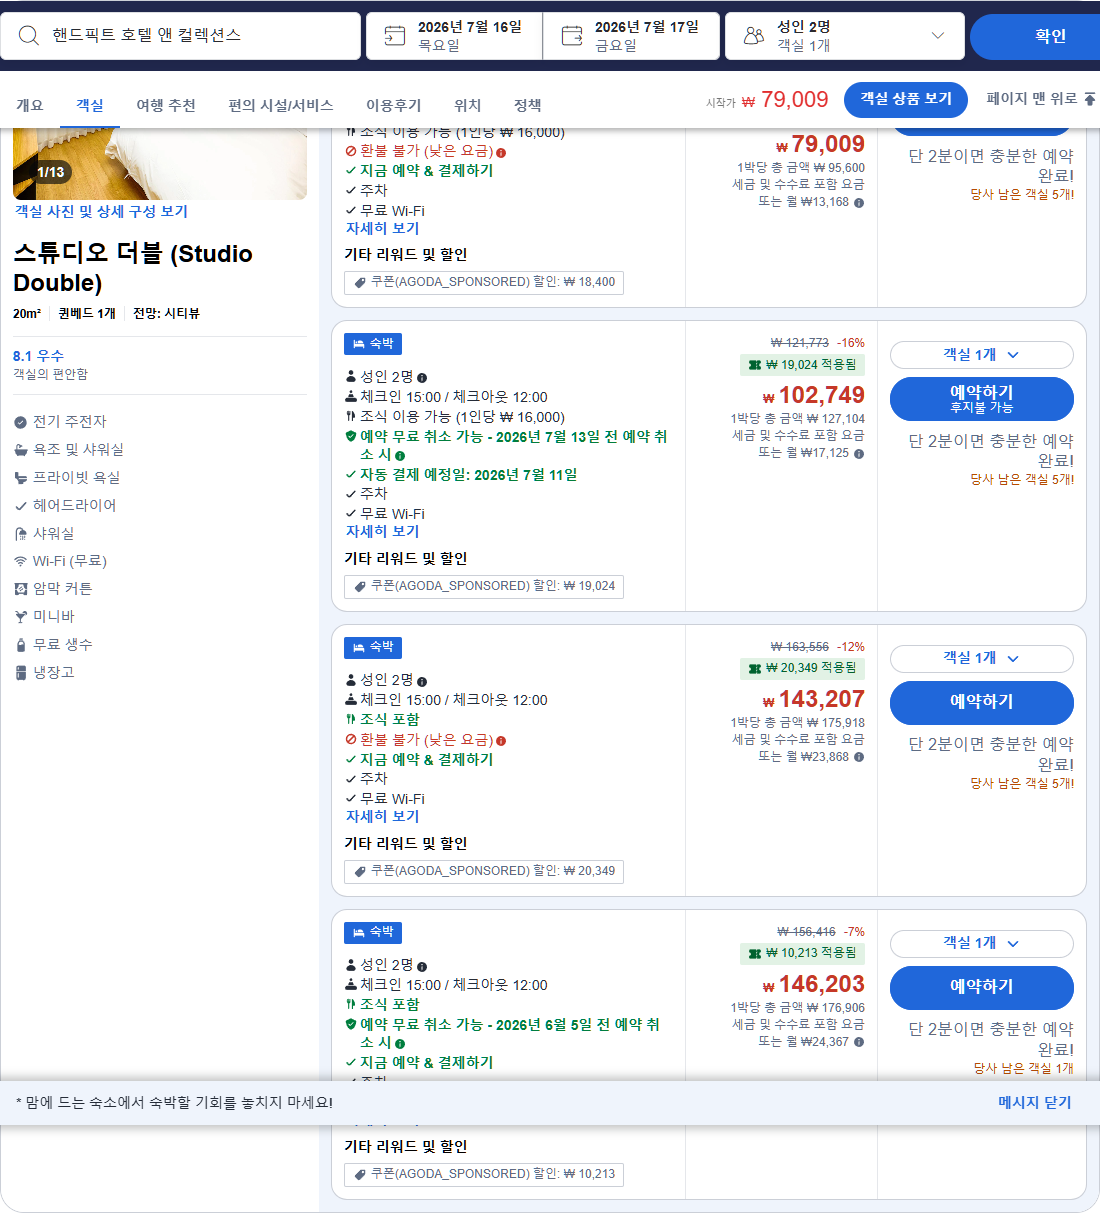Click info icon next to 월 ₩23,868
The width and height of the screenshot is (1100, 1213).
tap(859, 757)
